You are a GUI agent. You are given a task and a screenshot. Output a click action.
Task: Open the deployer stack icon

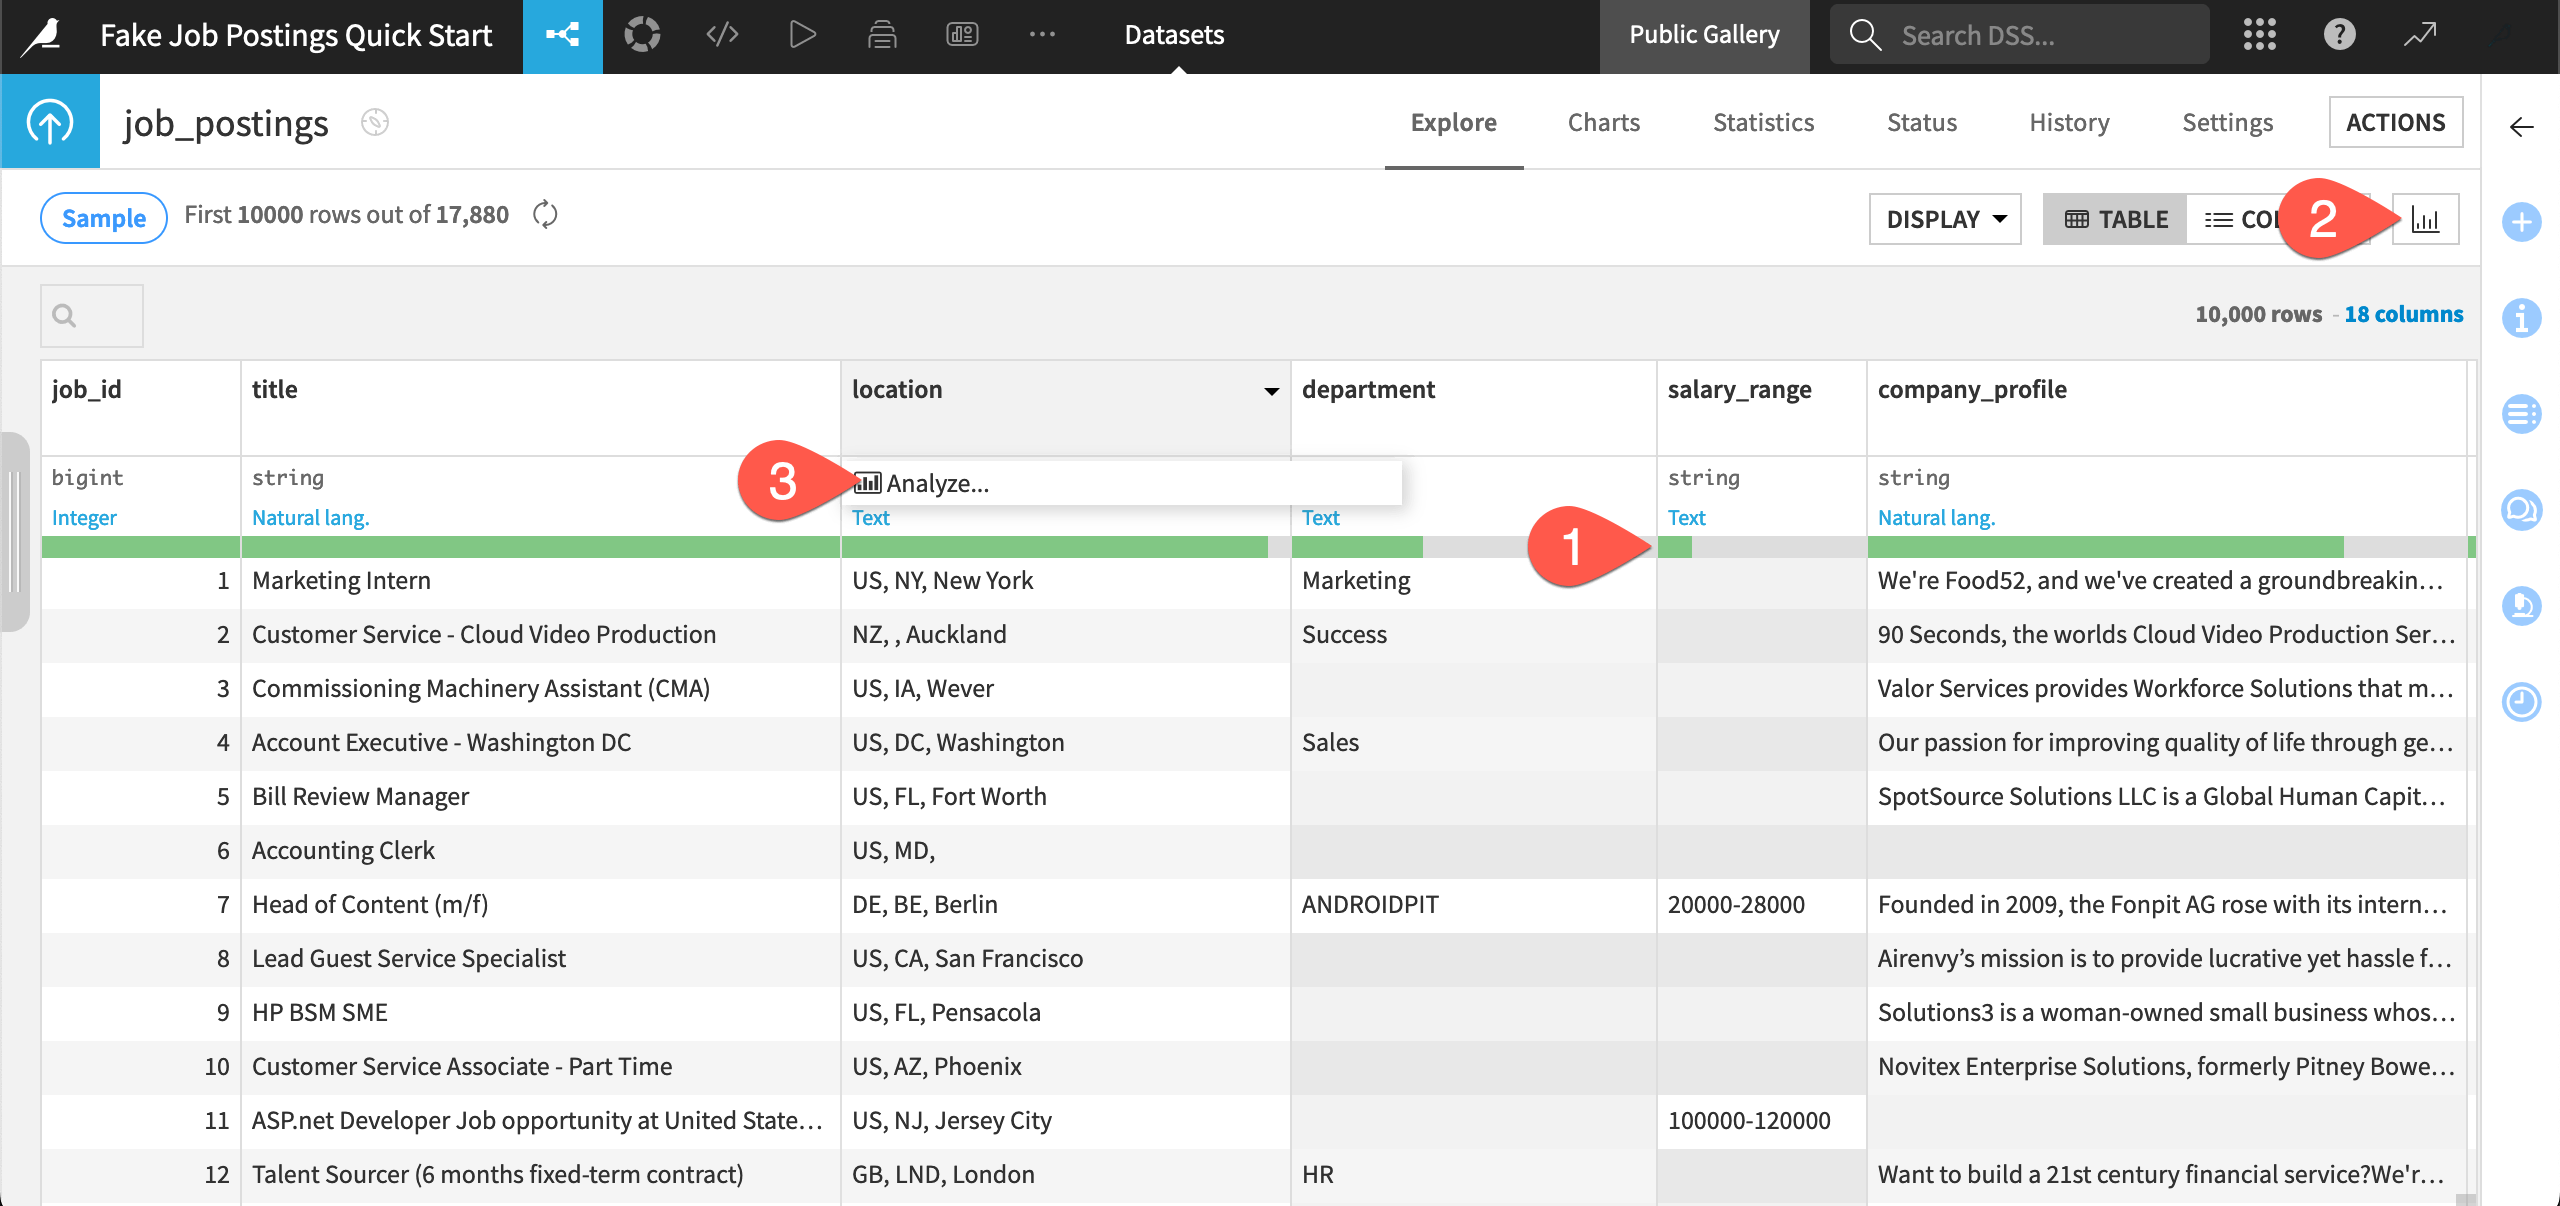882,35
